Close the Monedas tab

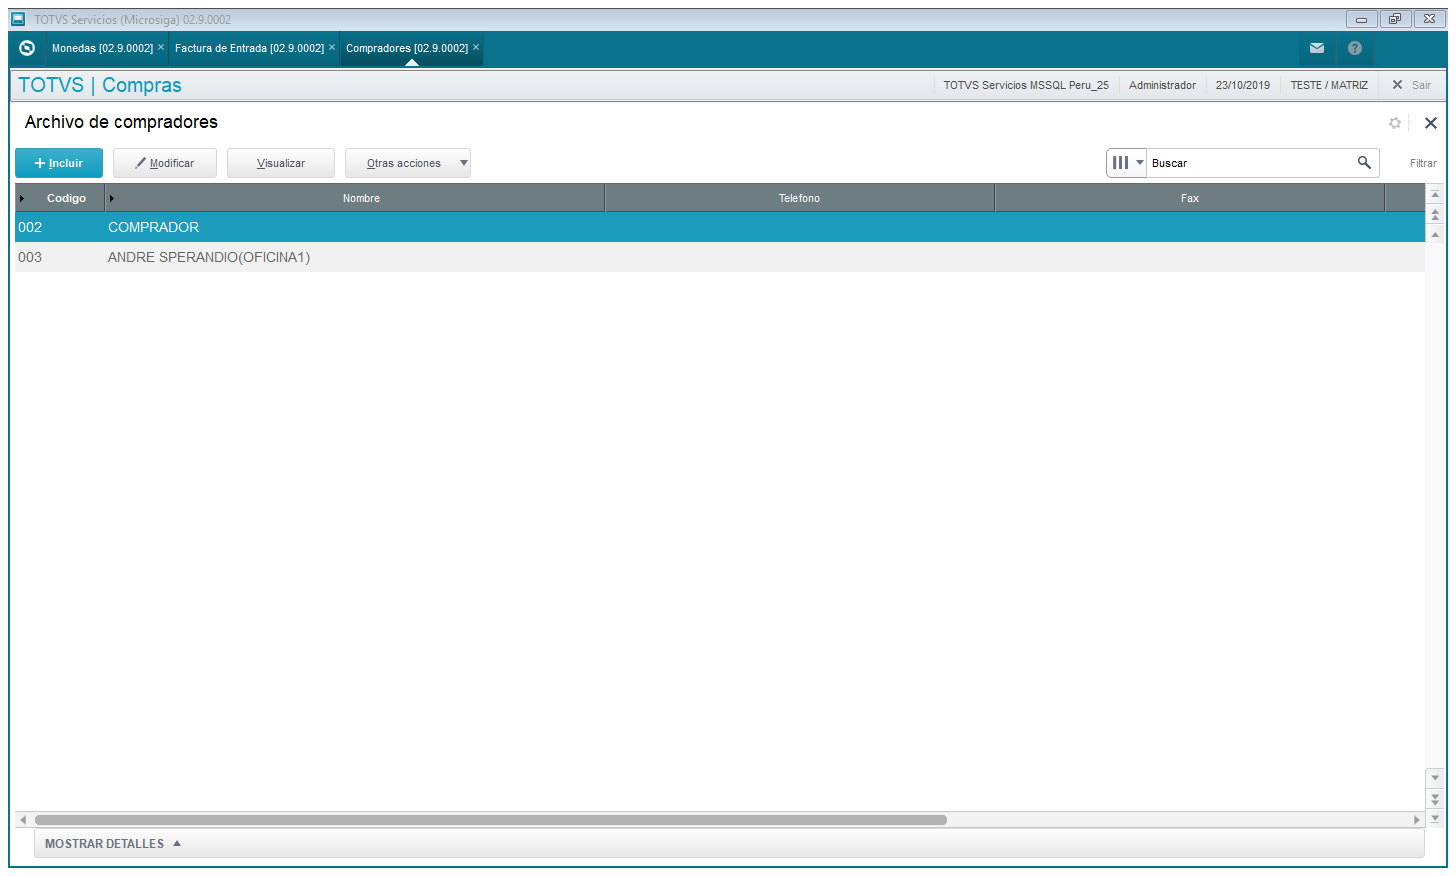[161, 47]
